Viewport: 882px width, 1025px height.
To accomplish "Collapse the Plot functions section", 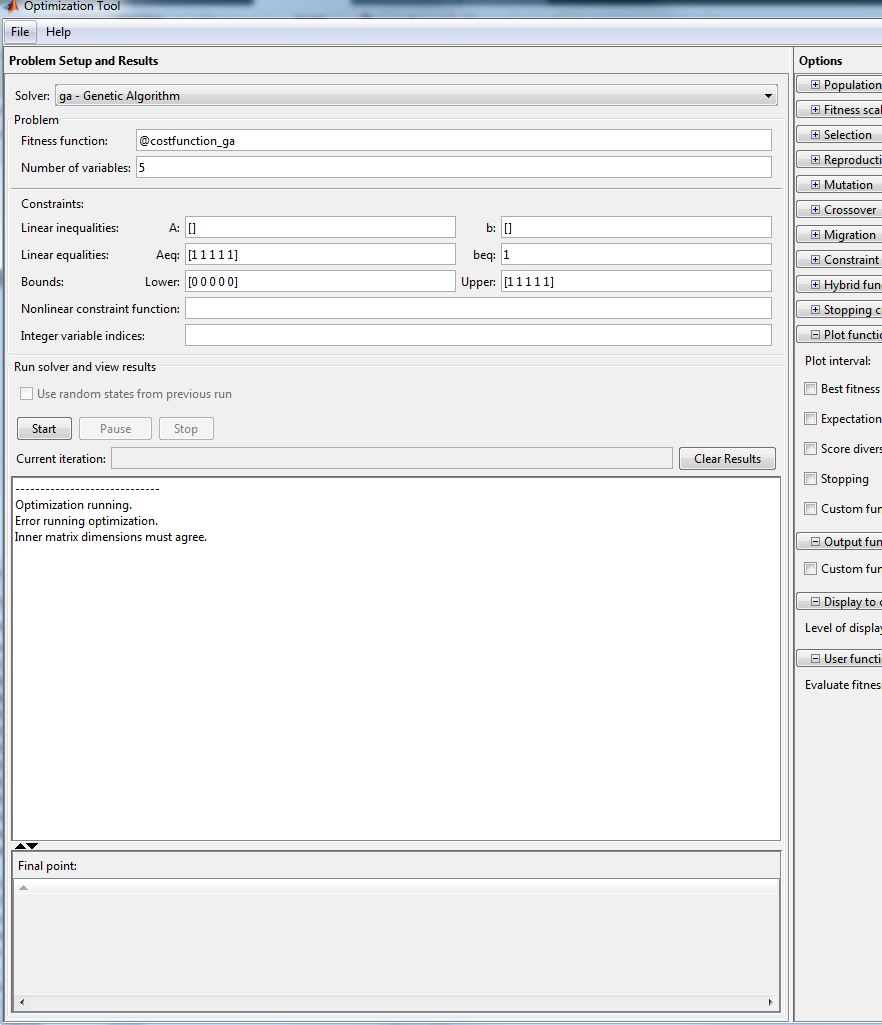I will pyautogui.click(x=816, y=335).
